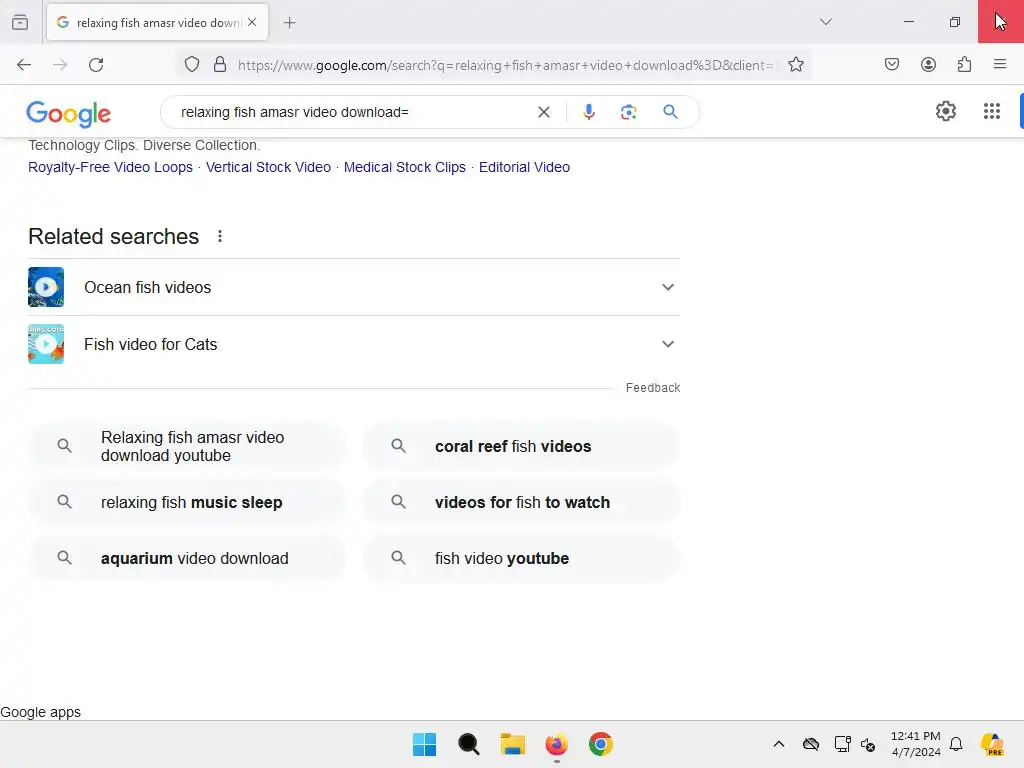Reload the current Google results page
Screen dimensions: 1024x768
pos(96,65)
